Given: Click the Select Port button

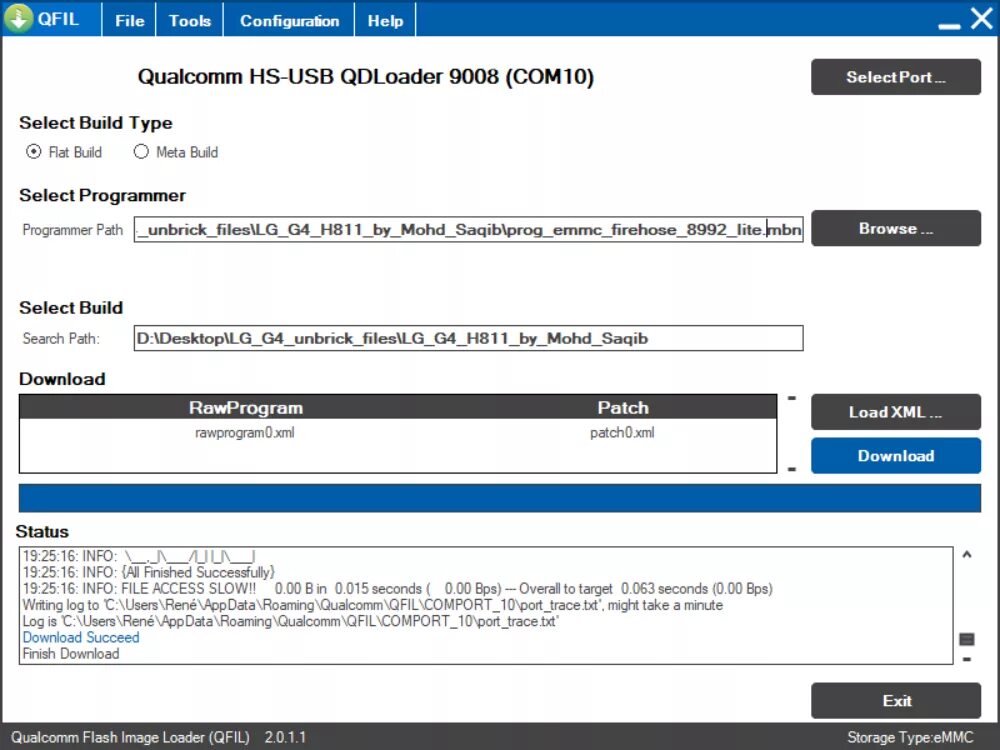Looking at the screenshot, I should 895,77.
